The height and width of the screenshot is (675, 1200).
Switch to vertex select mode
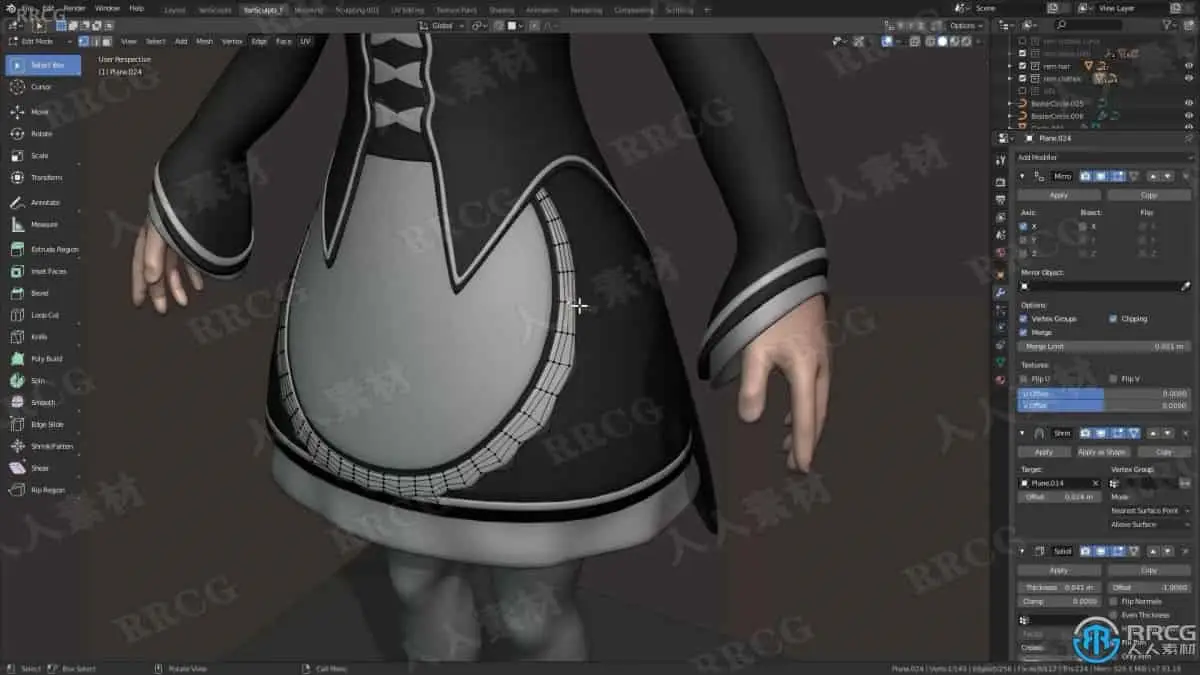pos(83,41)
